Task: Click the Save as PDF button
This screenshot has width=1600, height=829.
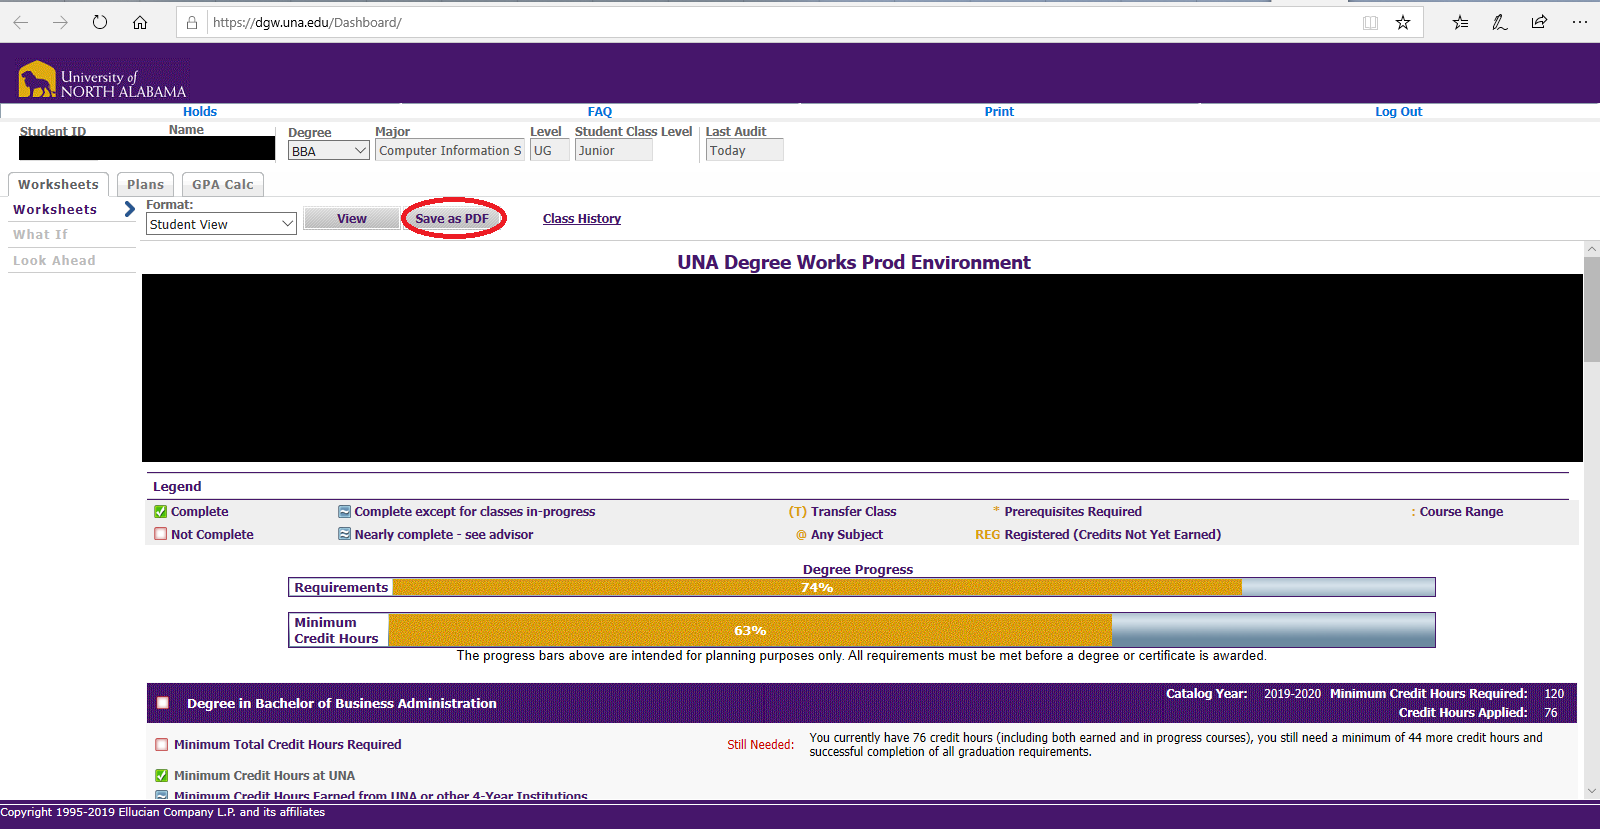Action: (x=452, y=218)
